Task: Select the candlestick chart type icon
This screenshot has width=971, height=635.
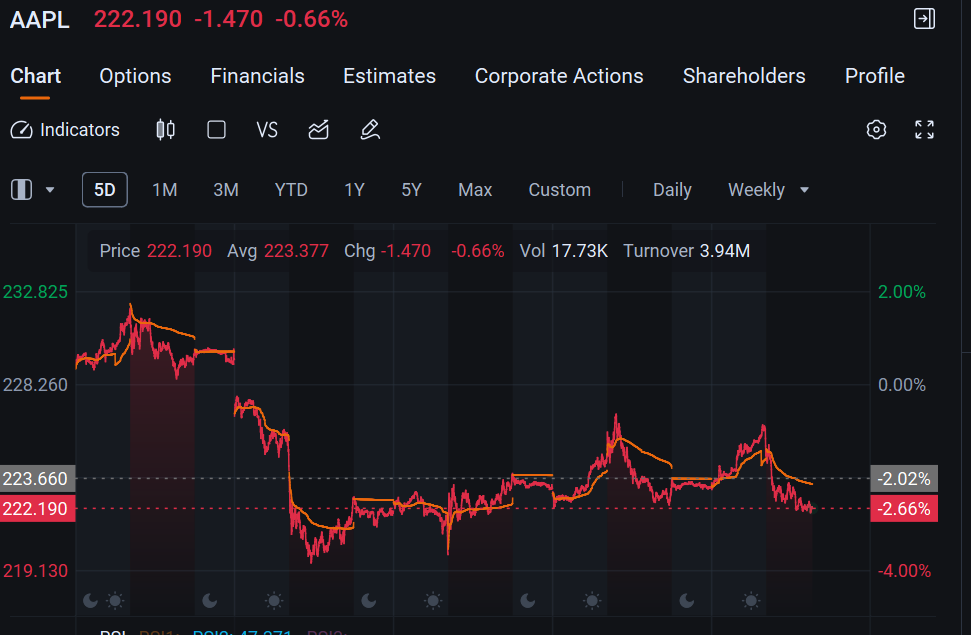Action: [x=165, y=130]
